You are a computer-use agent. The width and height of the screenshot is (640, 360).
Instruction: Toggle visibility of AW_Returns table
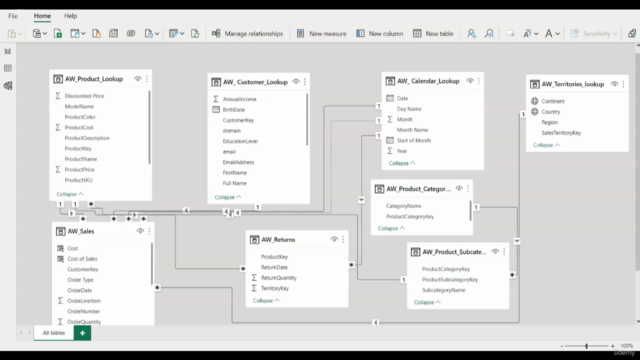334,240
